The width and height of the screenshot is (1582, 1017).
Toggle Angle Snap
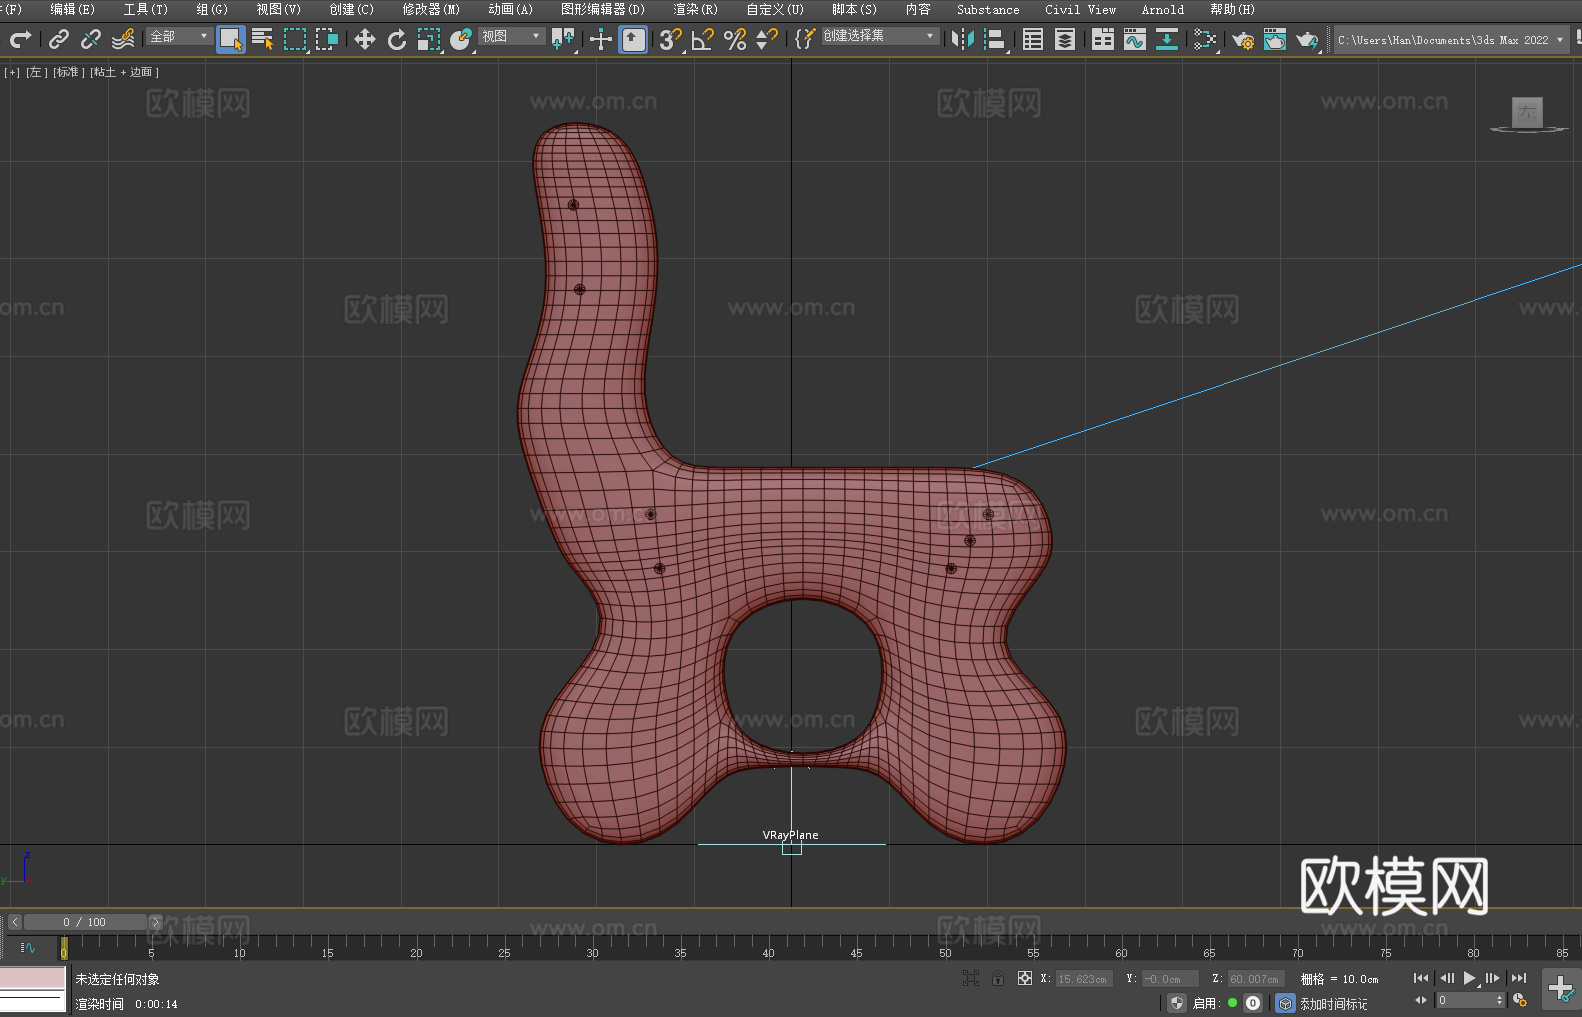pos(703,39)
